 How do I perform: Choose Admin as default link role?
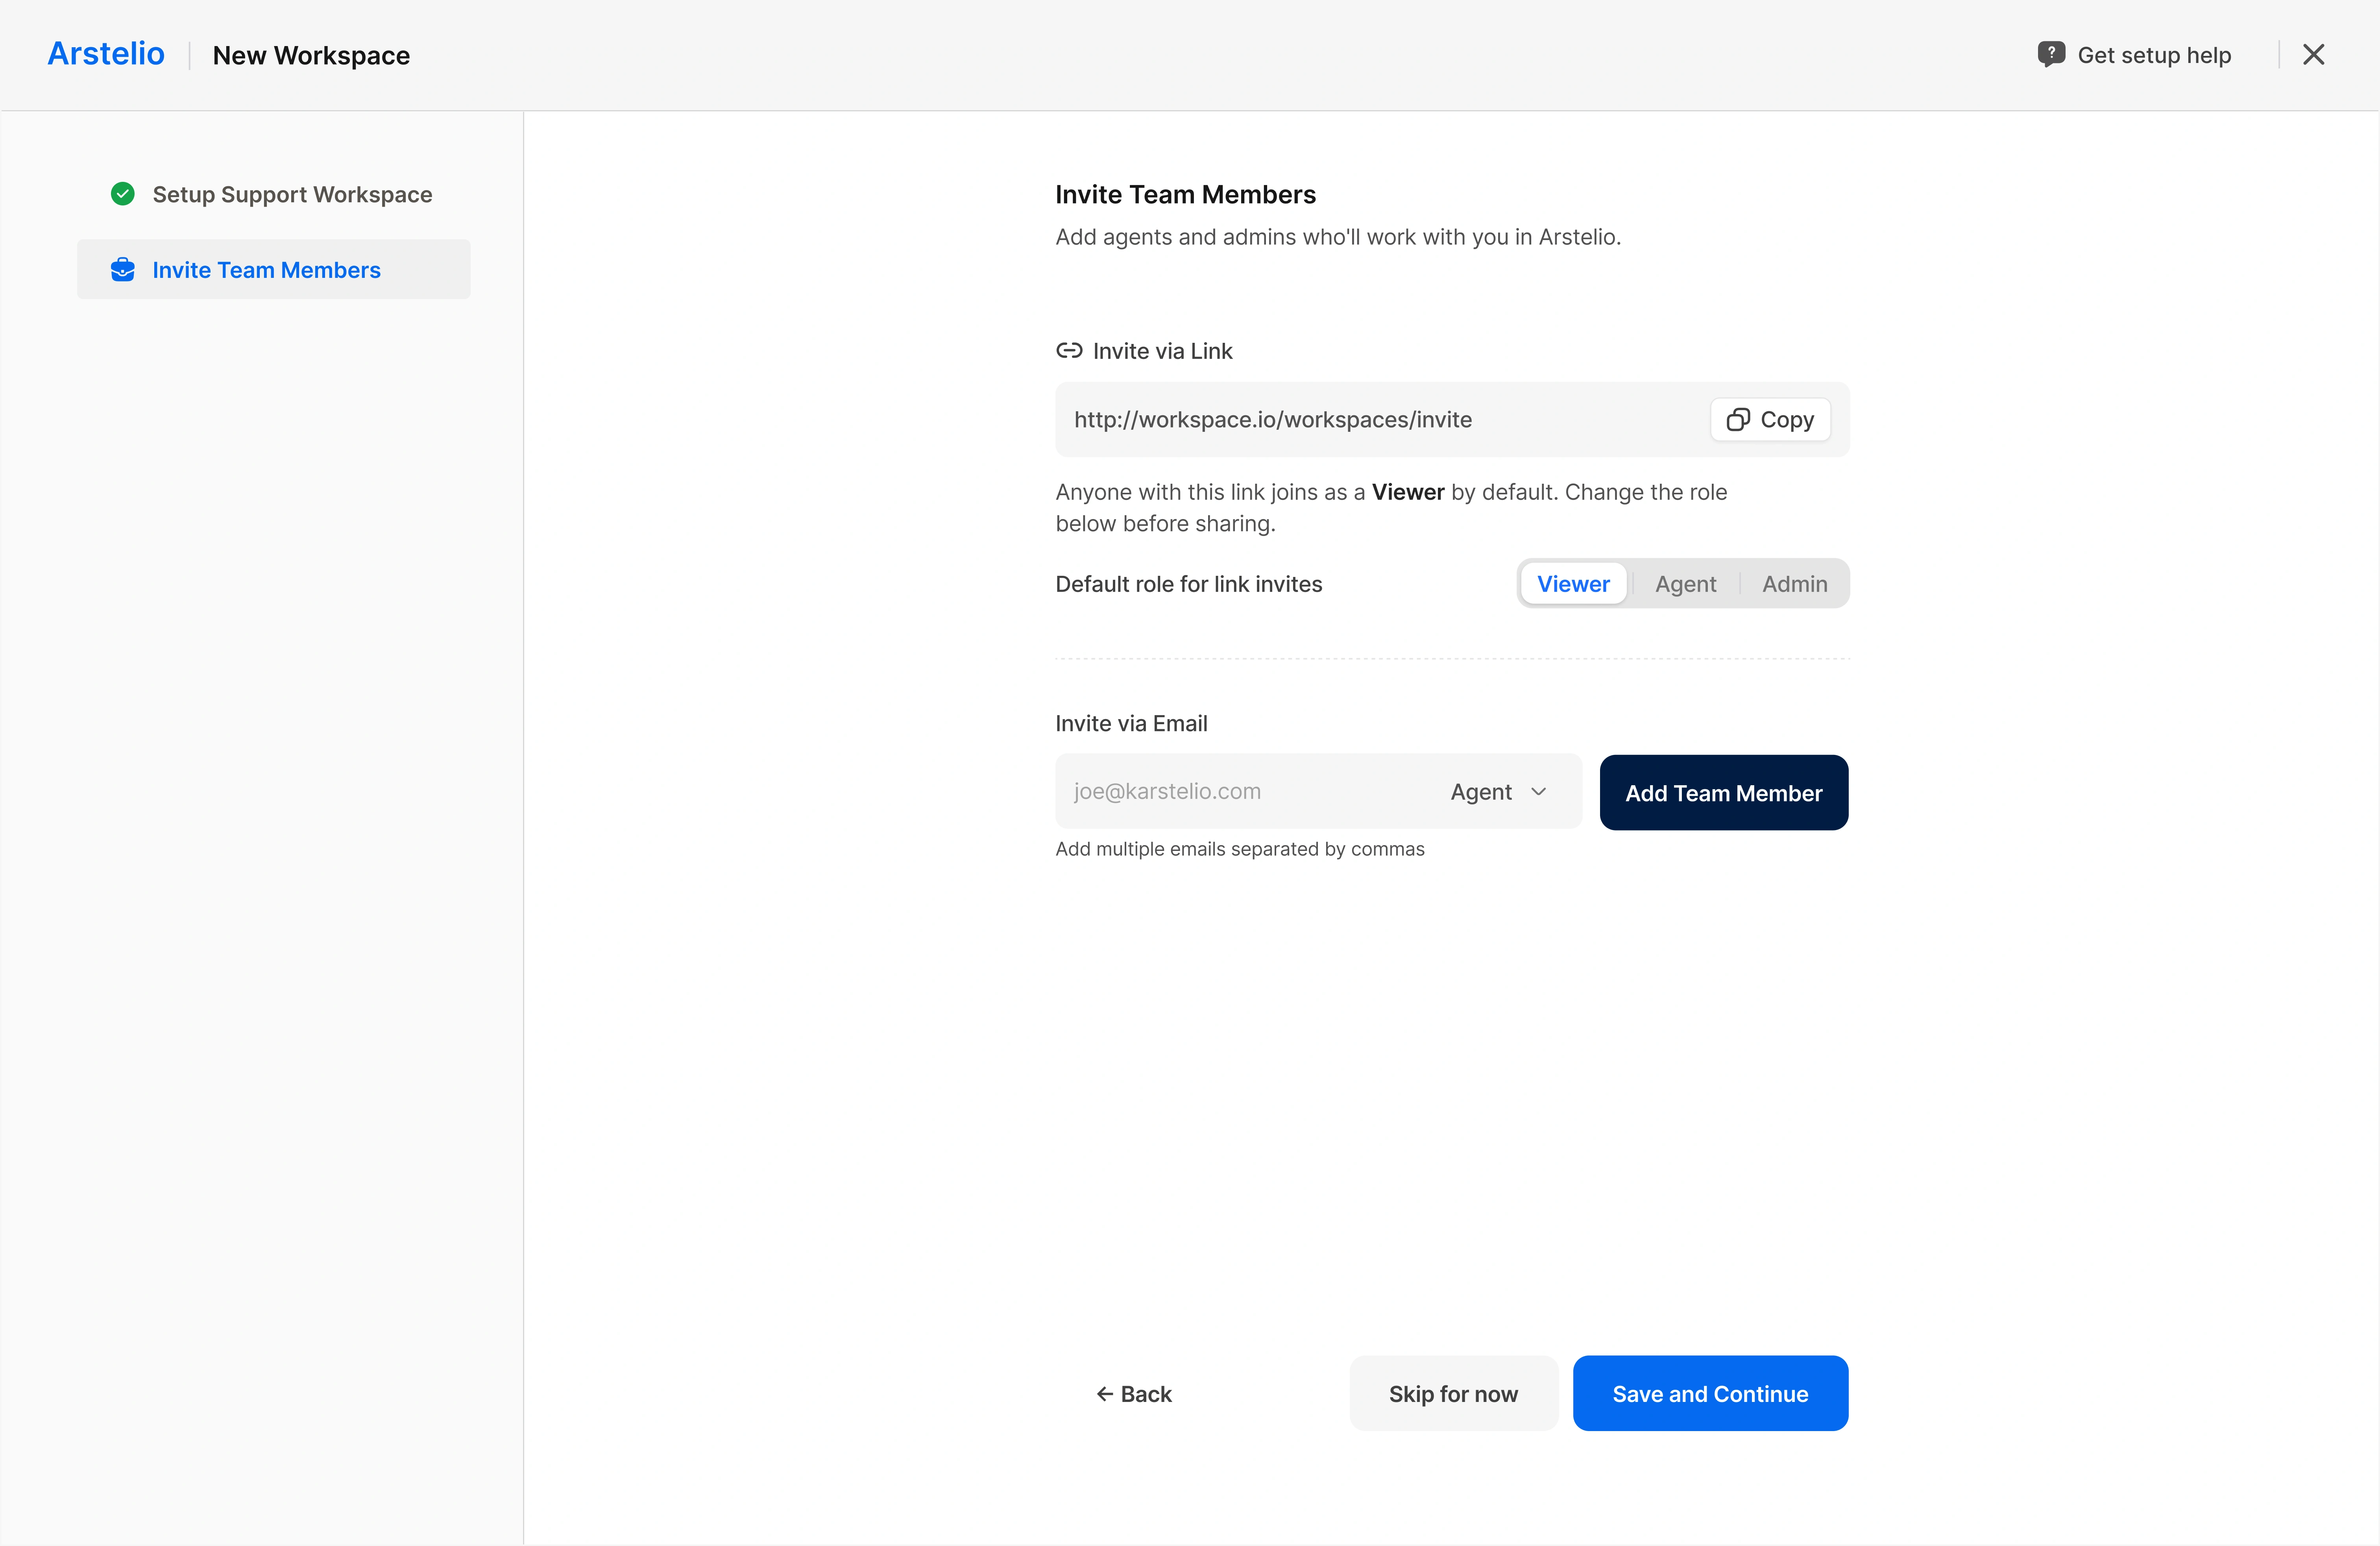[x=1794, y=584]
